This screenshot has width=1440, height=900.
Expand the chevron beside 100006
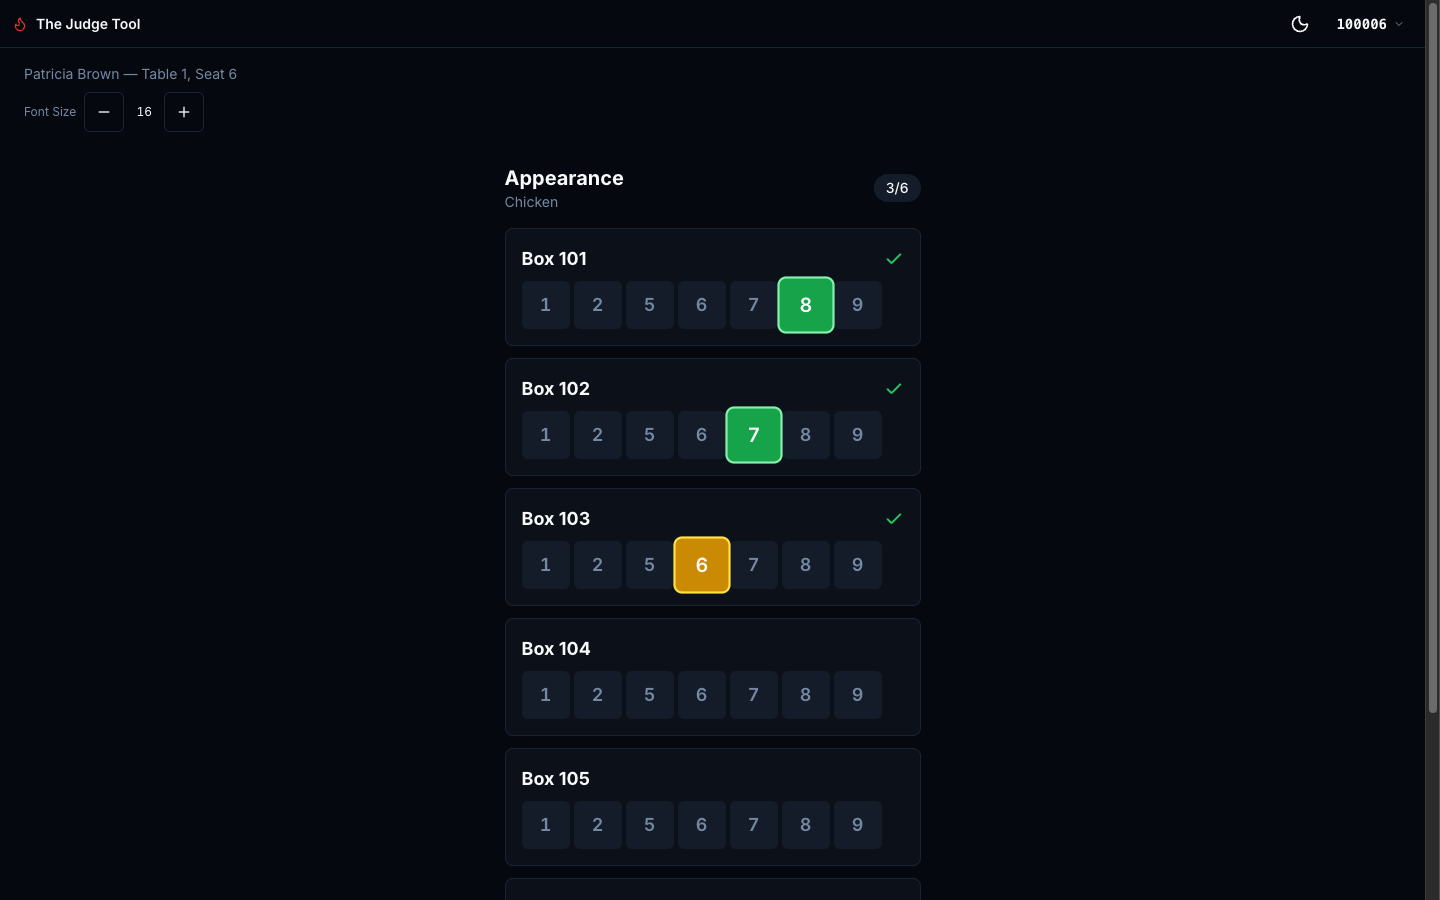point(1401,24)
